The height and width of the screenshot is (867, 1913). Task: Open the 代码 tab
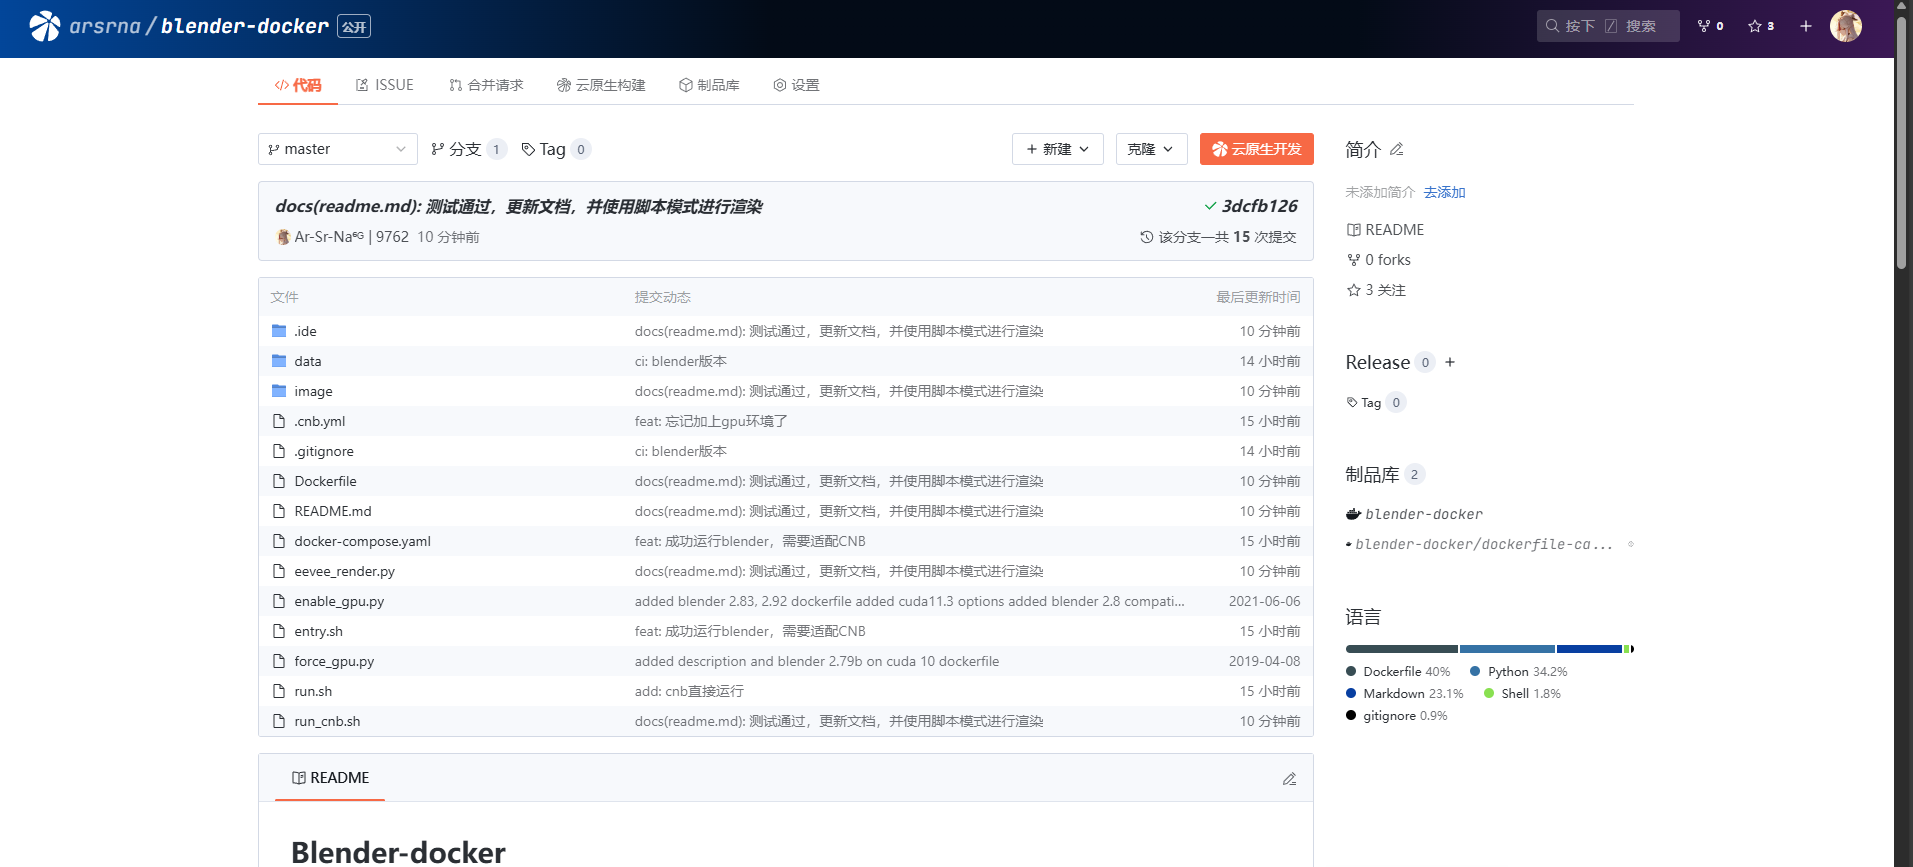coord(298,85)
